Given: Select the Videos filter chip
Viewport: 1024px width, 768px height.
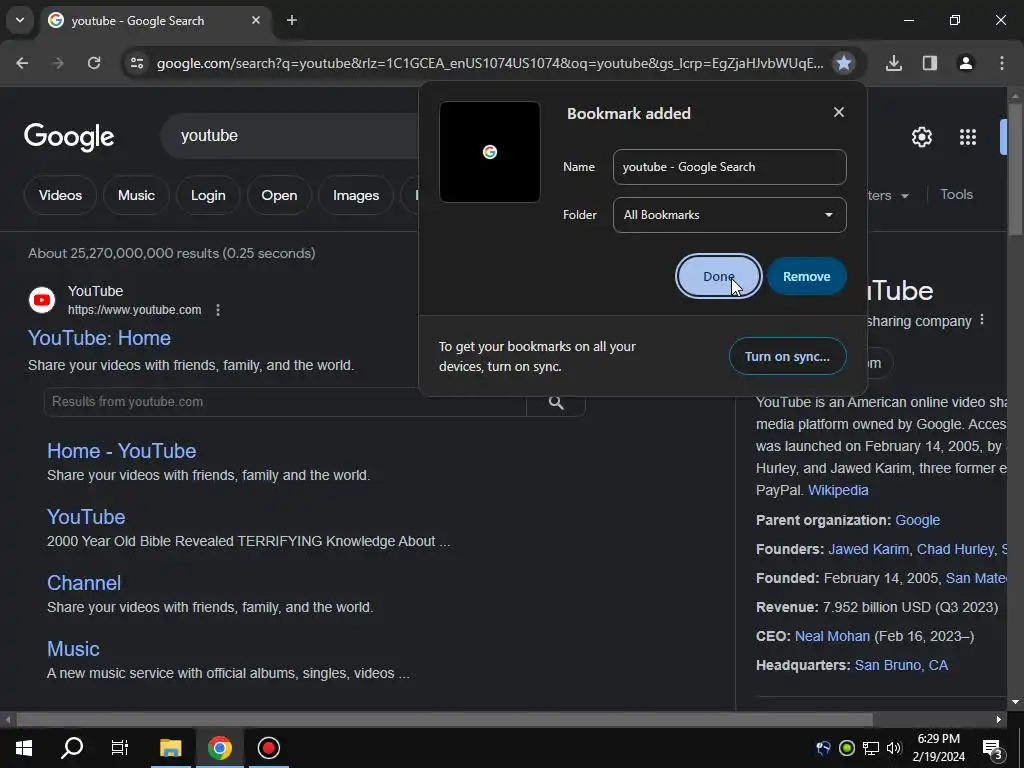Looking at the screenshot, I should [60, 195].
